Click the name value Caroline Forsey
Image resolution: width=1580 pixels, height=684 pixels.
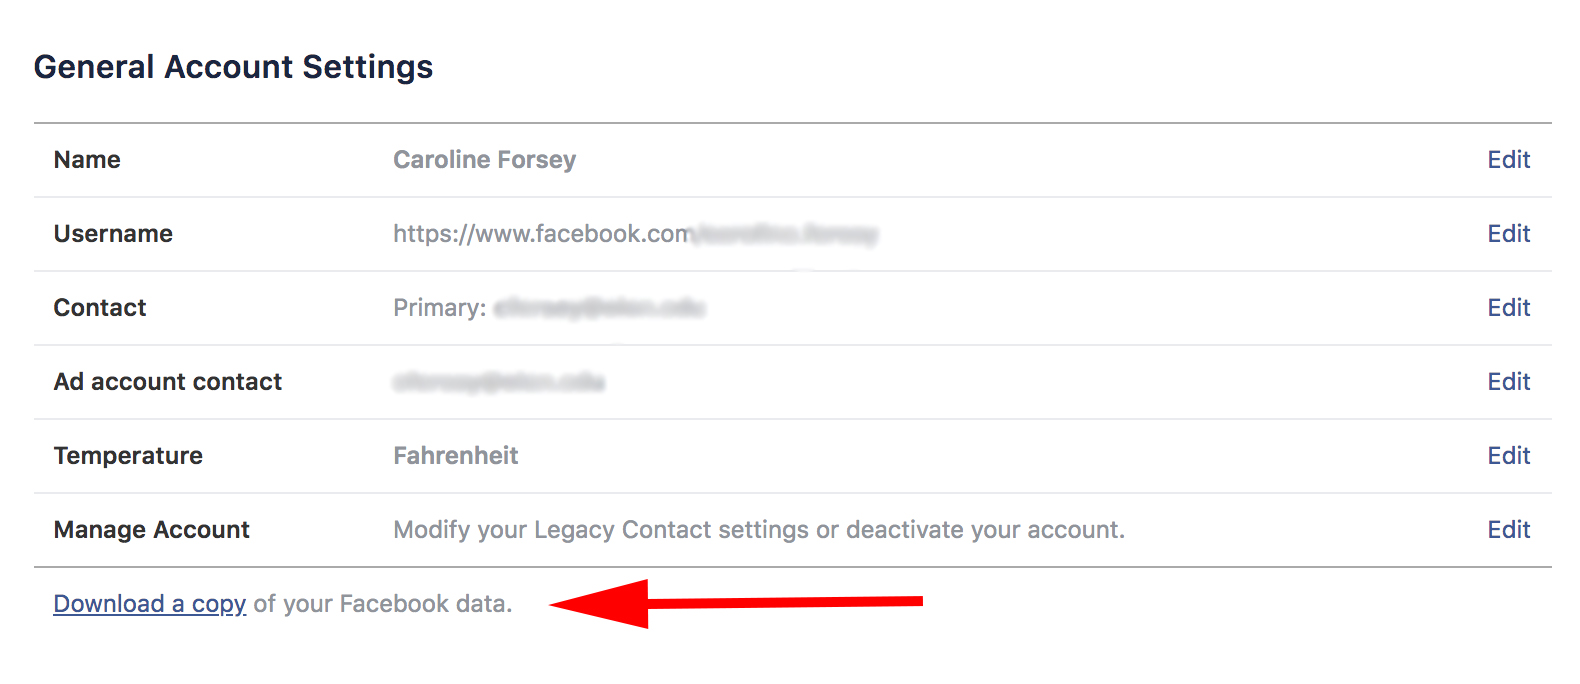(484, 160)
